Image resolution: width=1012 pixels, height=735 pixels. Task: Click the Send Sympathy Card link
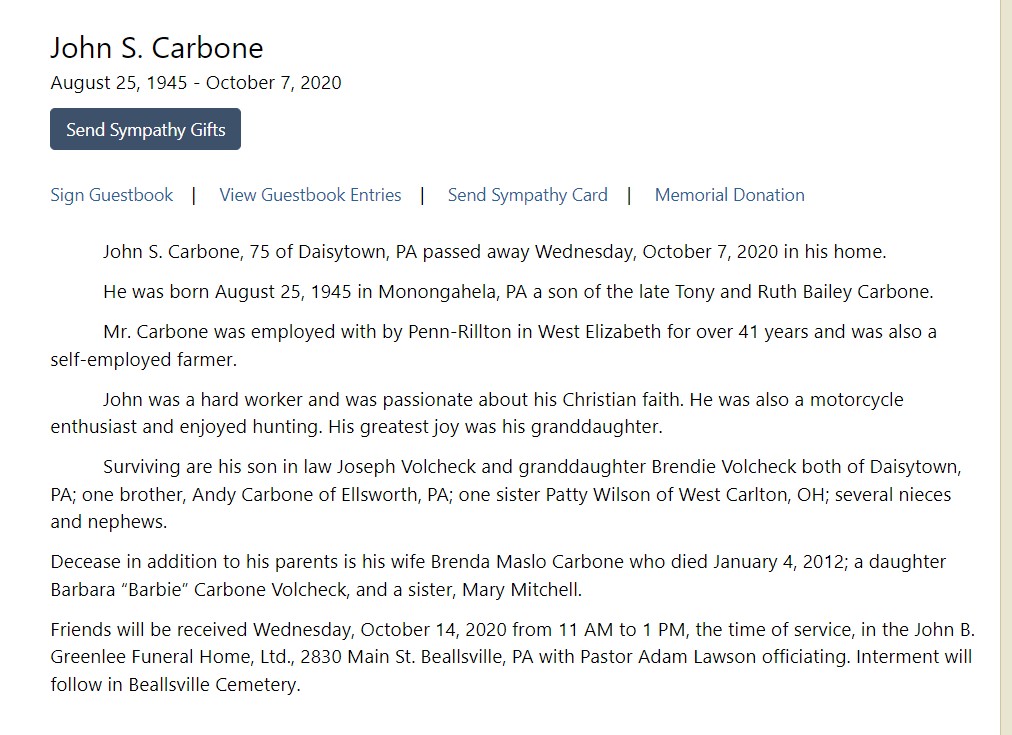[527, 195]
